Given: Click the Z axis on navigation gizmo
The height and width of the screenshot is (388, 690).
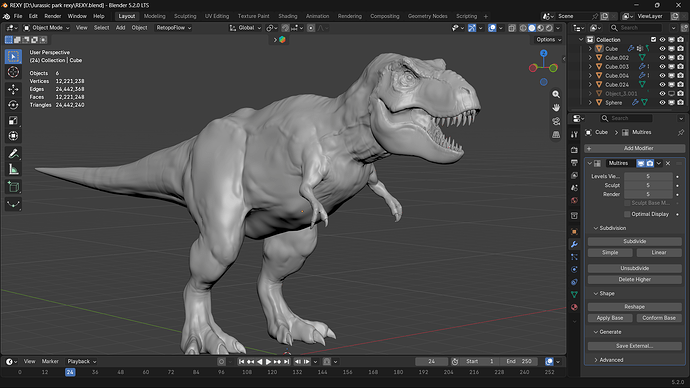Looking at the screenshot, I should point(544,53).
